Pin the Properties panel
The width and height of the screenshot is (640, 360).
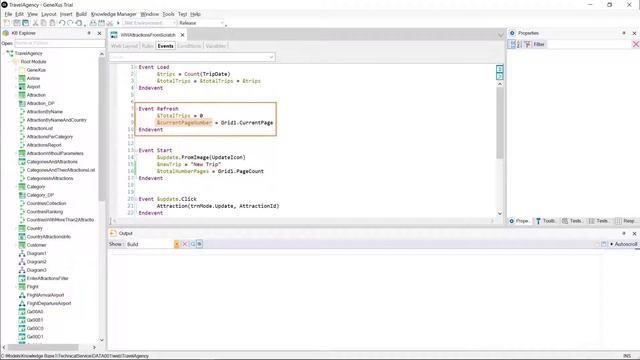pyautogui.click(x=624, y=33)
